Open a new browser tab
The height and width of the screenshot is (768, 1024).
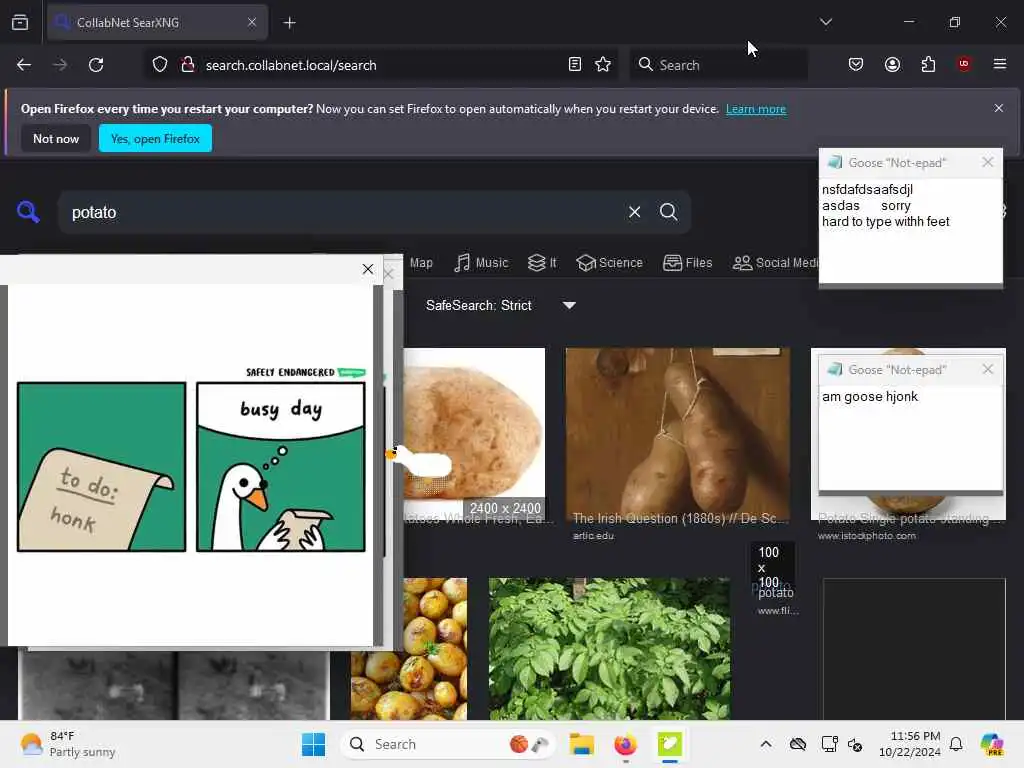pyautogui.click(x=289, y=23)
